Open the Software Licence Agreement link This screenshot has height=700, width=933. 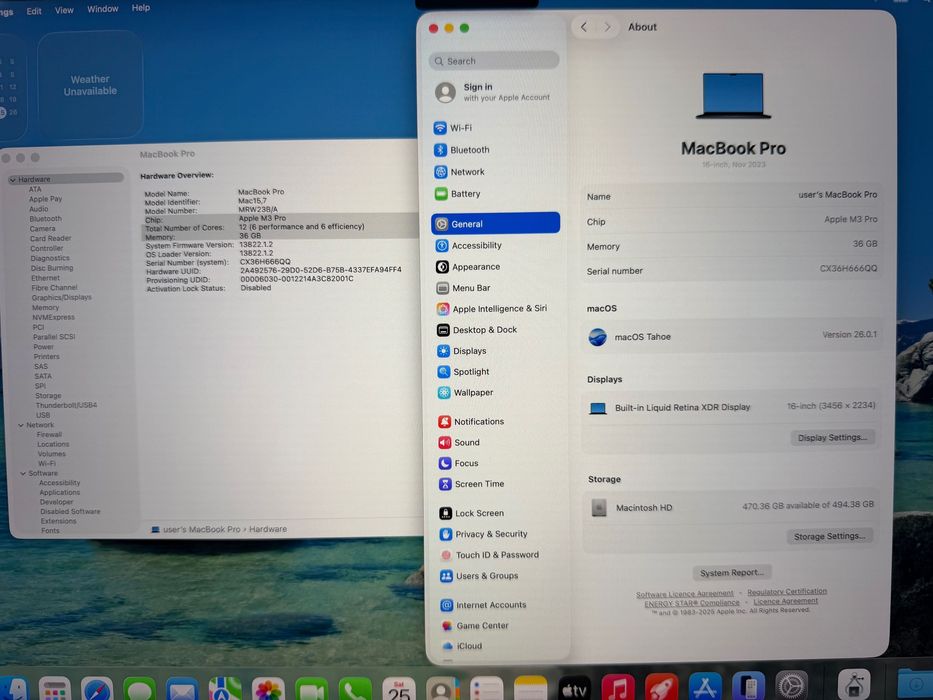click(x=685, y=594)
